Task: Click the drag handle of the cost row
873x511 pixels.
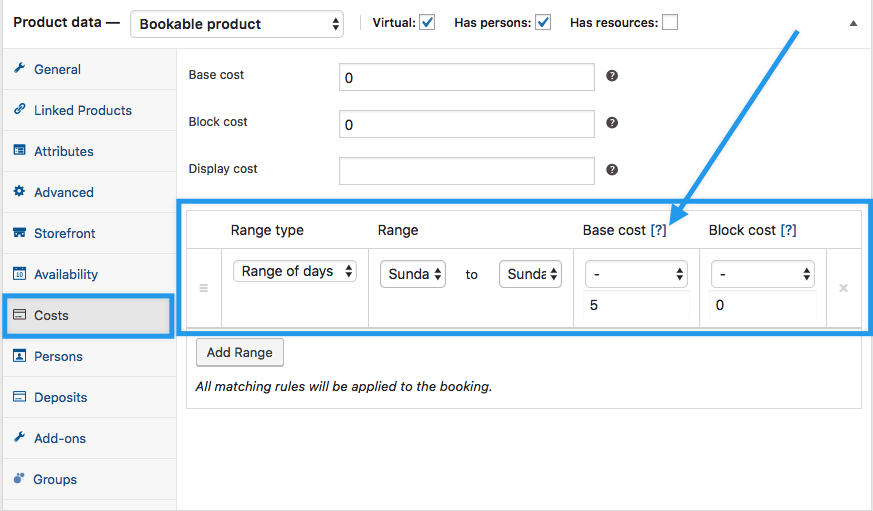Action: (x=204, y=288)
